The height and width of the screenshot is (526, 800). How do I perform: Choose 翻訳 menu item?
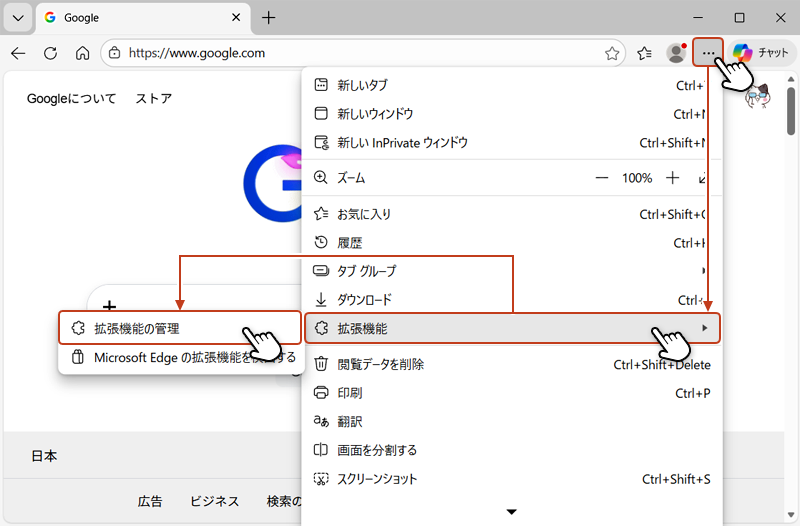click(512, 421)
